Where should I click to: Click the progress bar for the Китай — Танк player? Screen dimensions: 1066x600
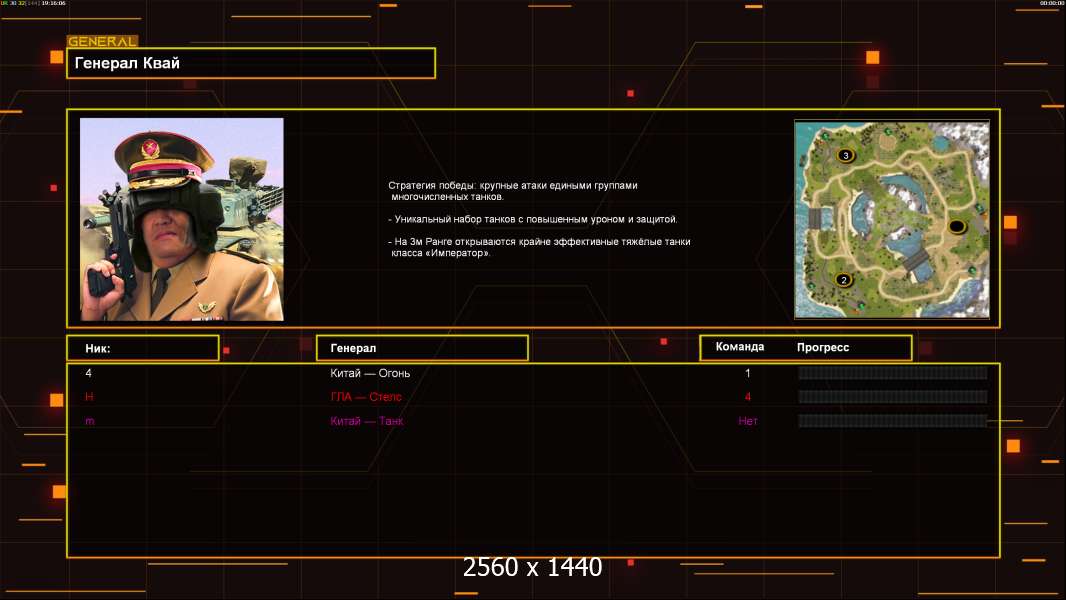click(x=892, y=421)
